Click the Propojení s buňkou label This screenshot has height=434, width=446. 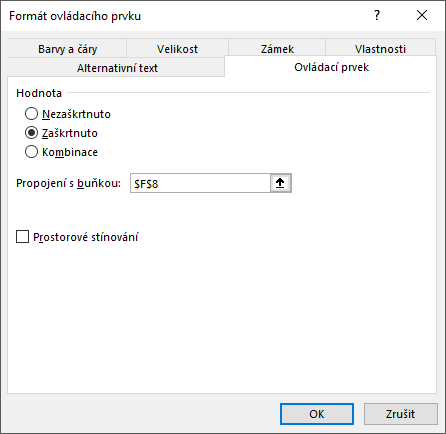coord(68,183)
